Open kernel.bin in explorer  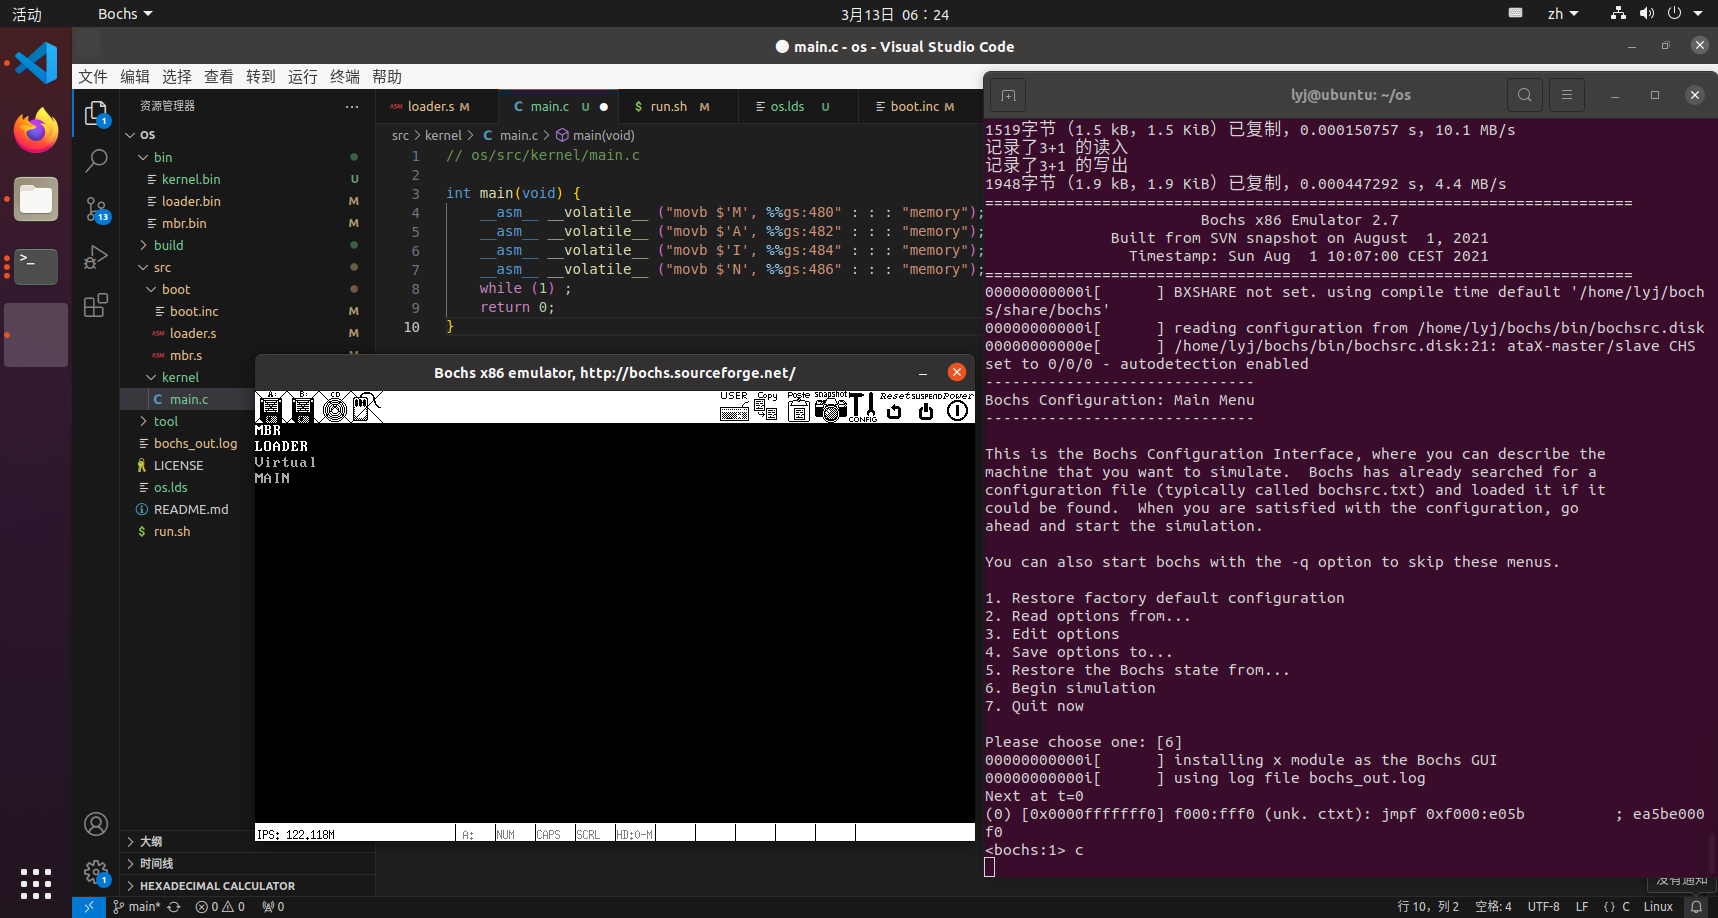click(x=191, y=179)
